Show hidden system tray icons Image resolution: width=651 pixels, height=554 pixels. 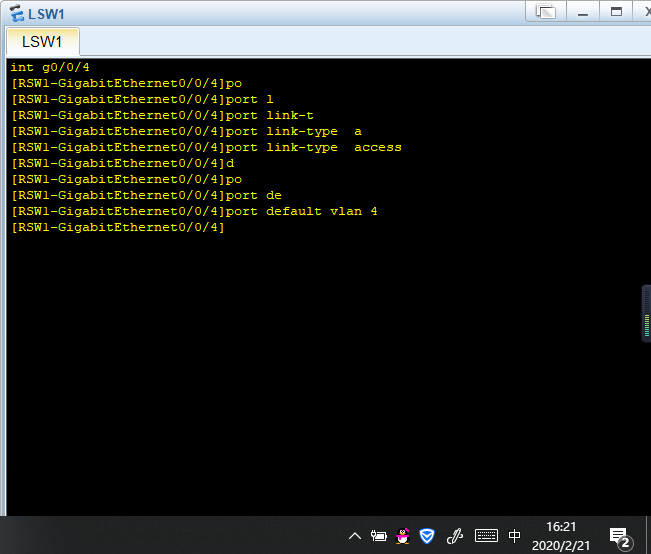[x=355, y=536]
